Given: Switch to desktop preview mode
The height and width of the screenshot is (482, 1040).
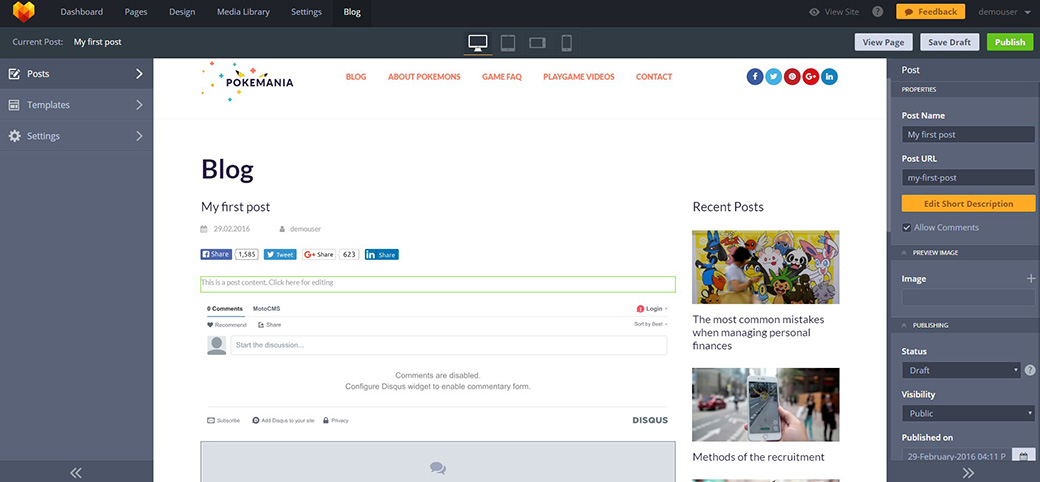Looking at the screenshot, I should point(478,42).
